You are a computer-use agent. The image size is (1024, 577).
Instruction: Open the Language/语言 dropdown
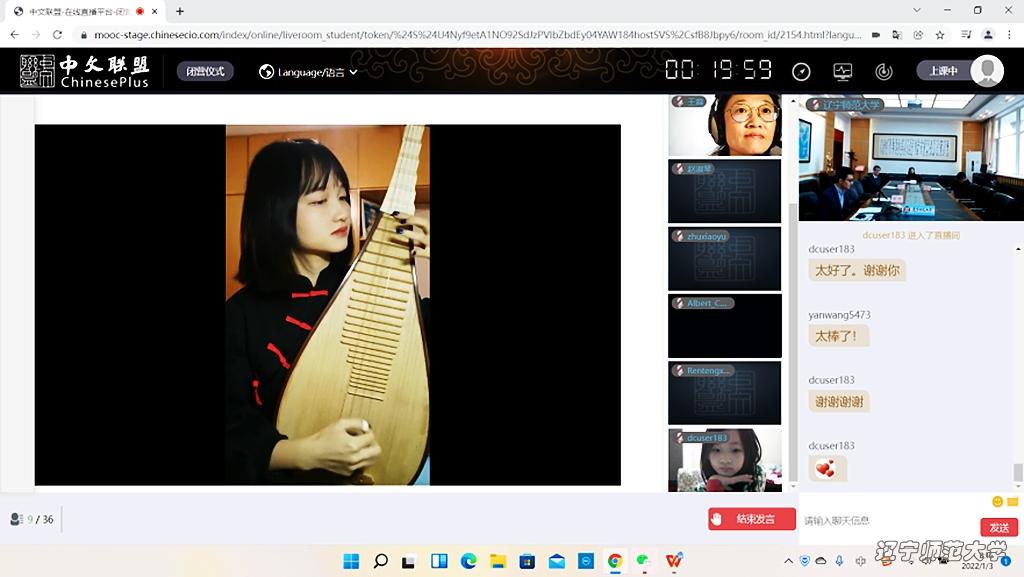309,72
